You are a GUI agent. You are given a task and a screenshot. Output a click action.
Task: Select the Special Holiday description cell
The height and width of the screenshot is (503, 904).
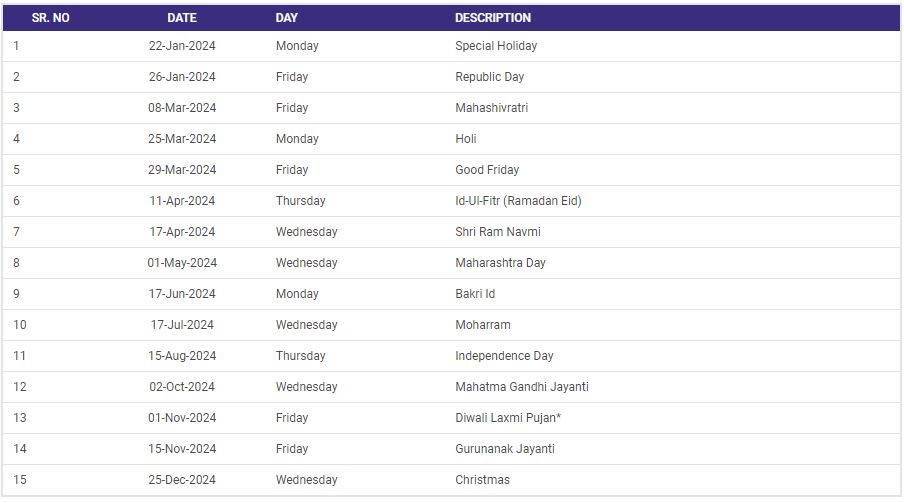pyautogui.click(x=496, y=46)
